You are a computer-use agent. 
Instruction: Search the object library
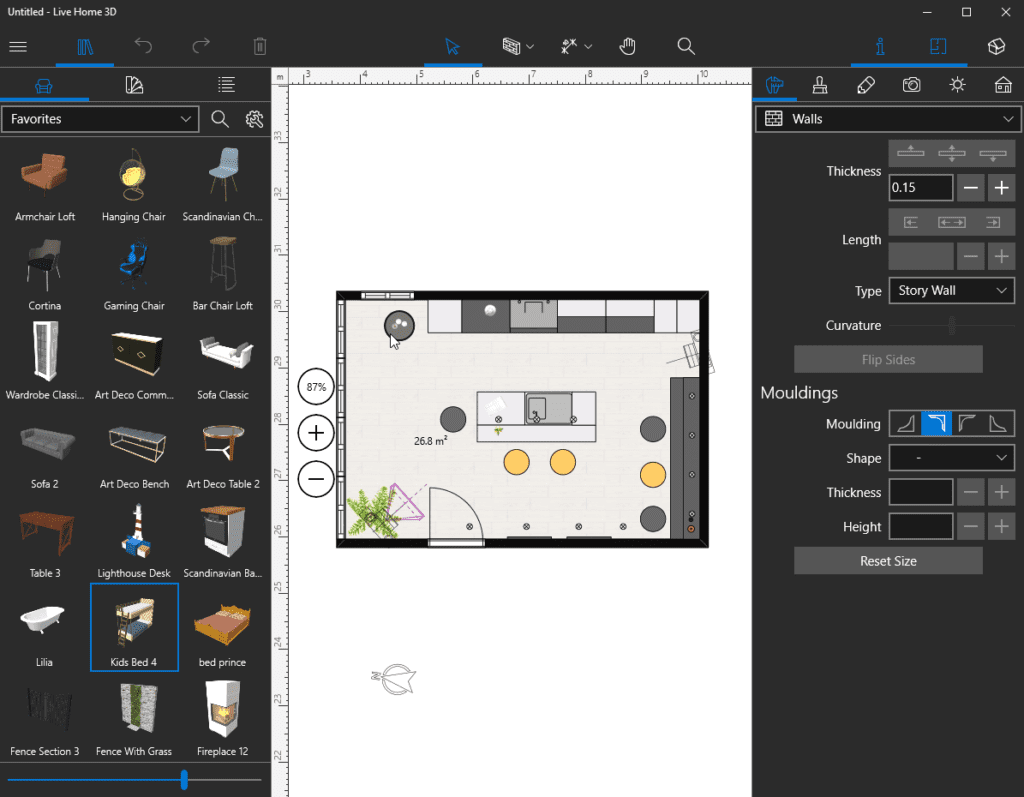pyautogui.click(x=220, y=119)
